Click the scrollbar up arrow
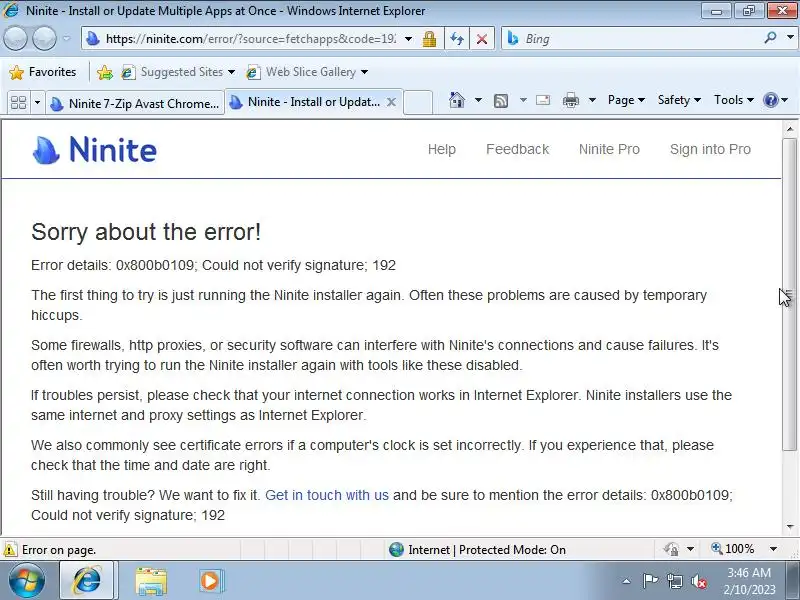800x600 pixels. click(x=790, y=129)
